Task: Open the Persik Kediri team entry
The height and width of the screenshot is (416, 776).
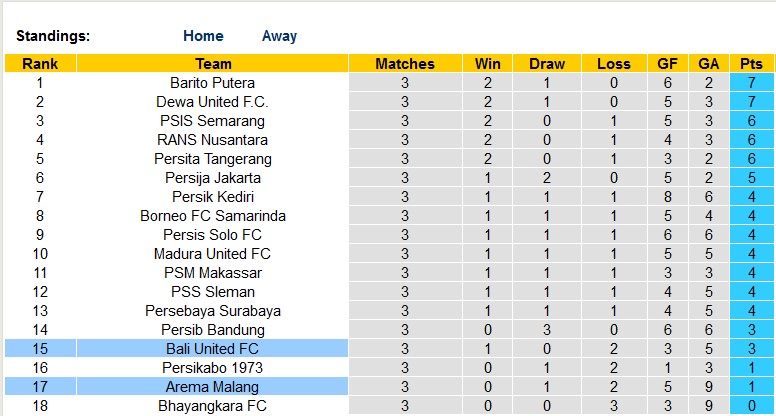Action: tap(213, 196)
